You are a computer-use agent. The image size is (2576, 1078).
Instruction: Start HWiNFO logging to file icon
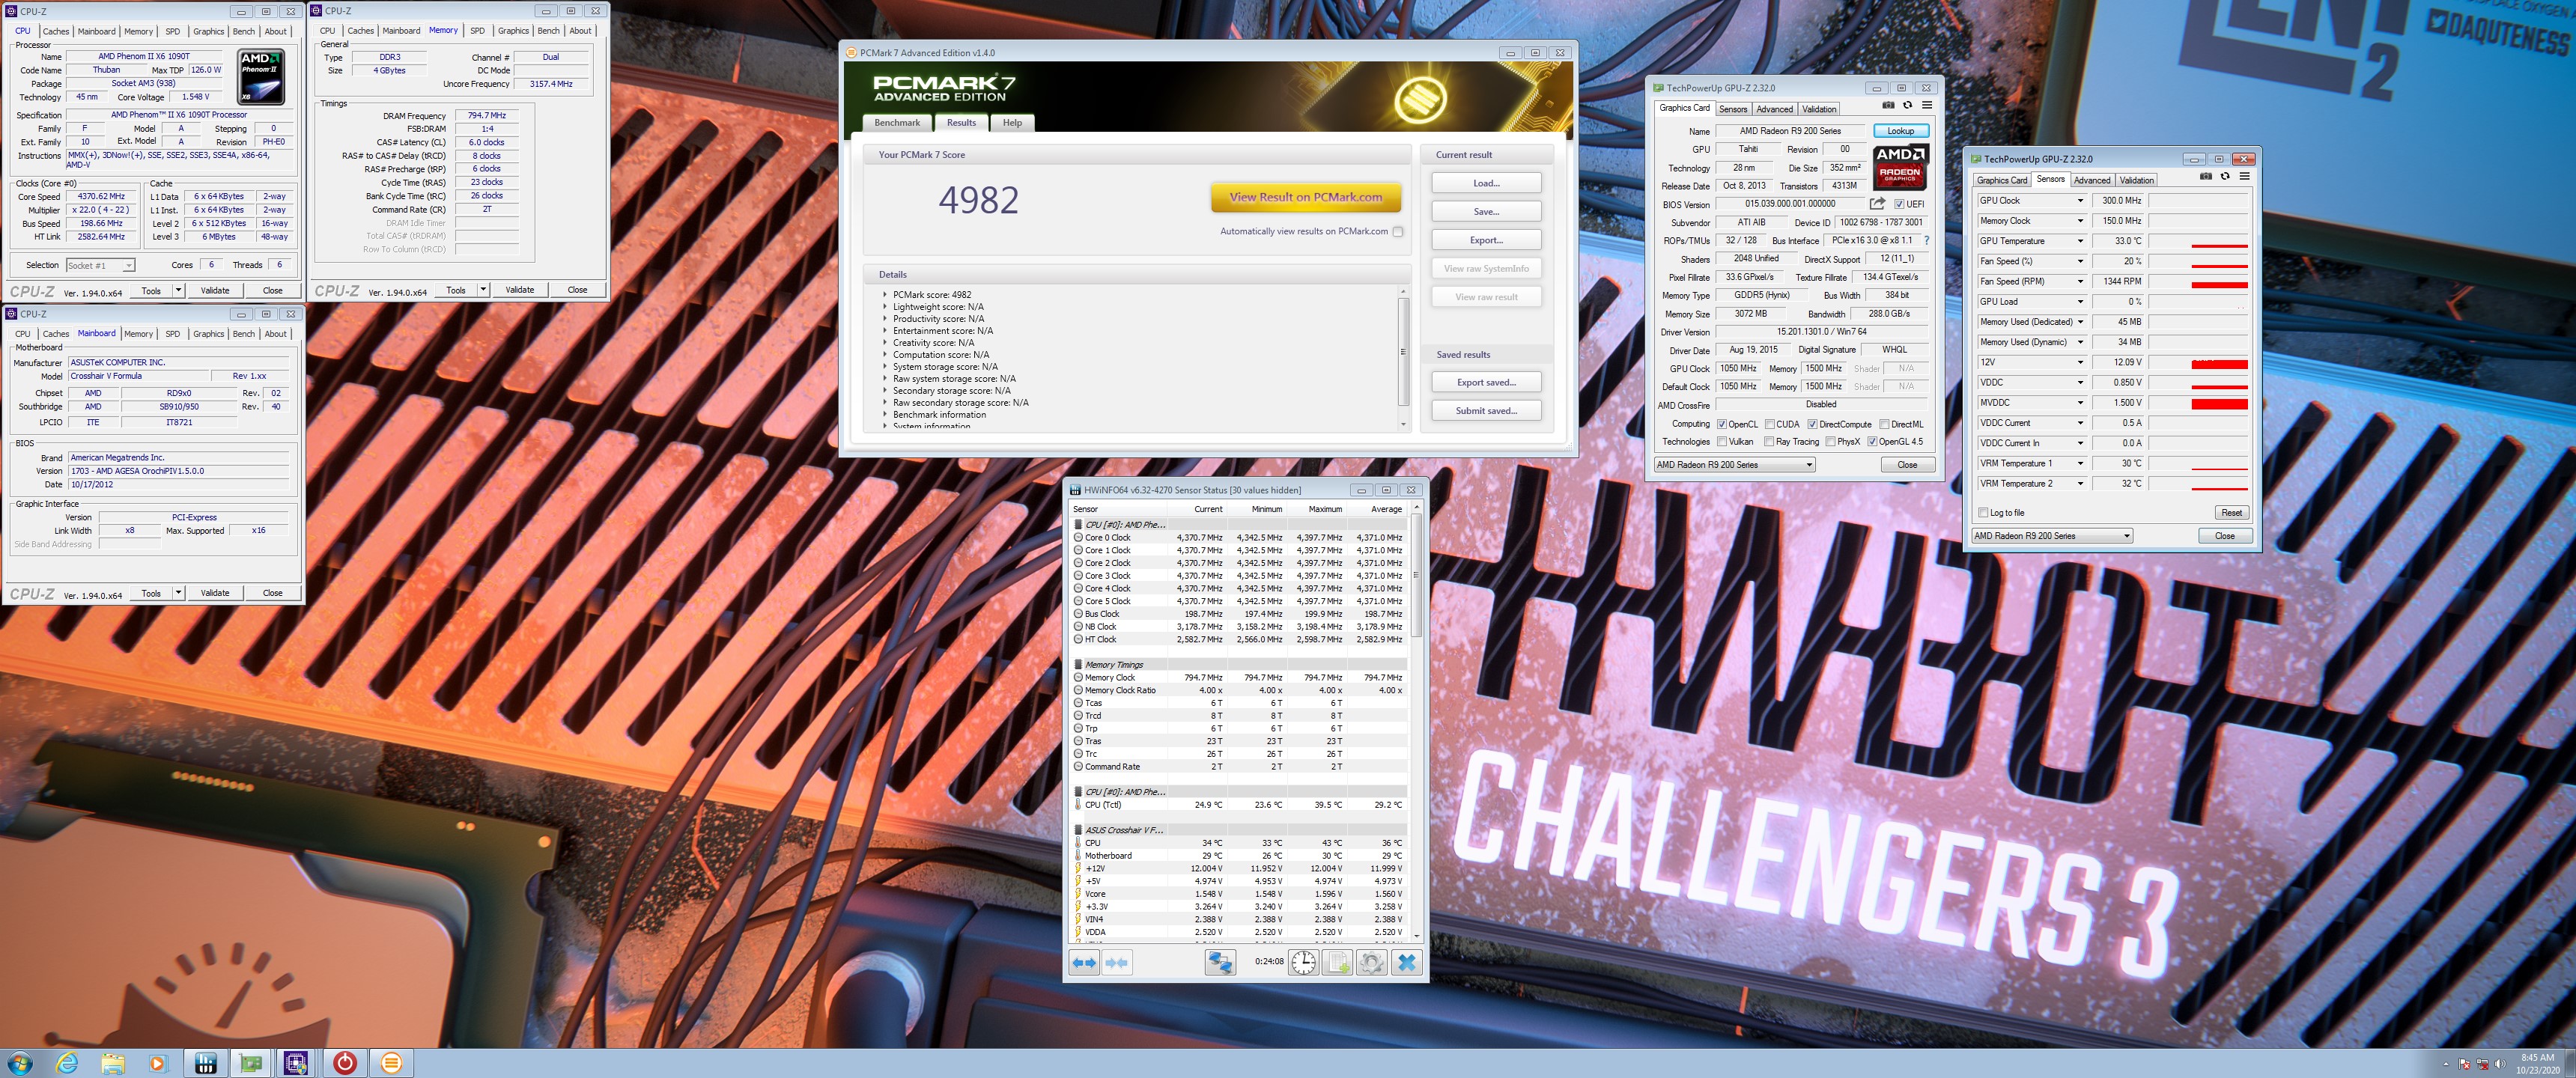click(x=1338, y=962)
